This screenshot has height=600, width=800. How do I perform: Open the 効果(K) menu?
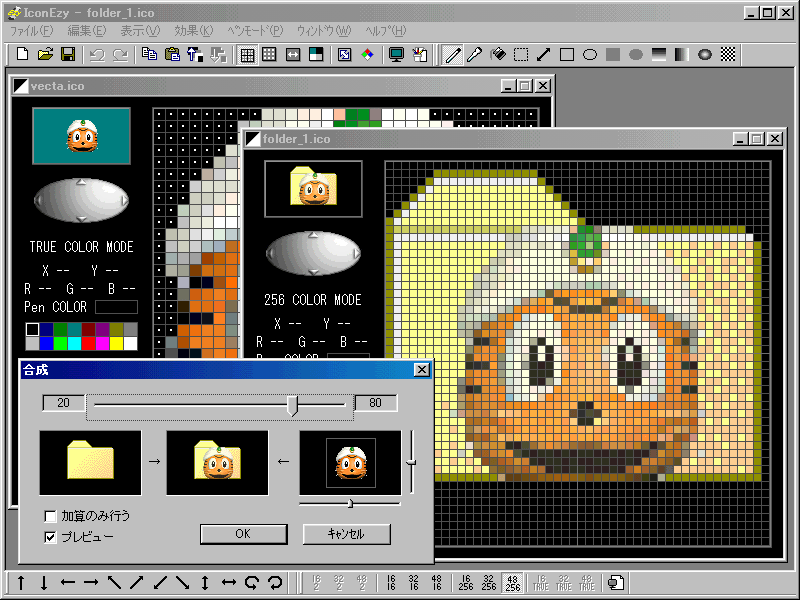tap(194, 31)
